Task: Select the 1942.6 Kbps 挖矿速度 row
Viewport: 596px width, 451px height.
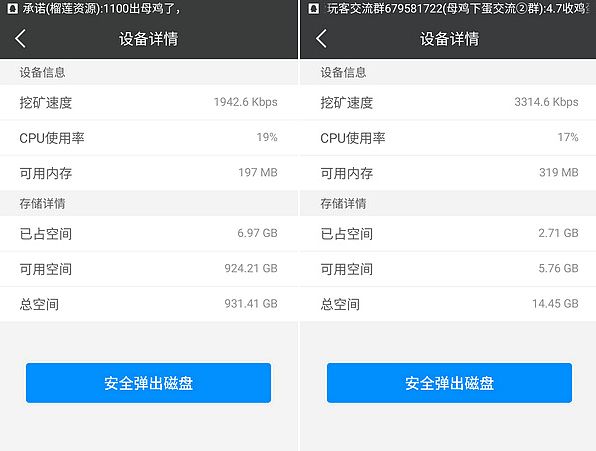Action: [149, 102]
